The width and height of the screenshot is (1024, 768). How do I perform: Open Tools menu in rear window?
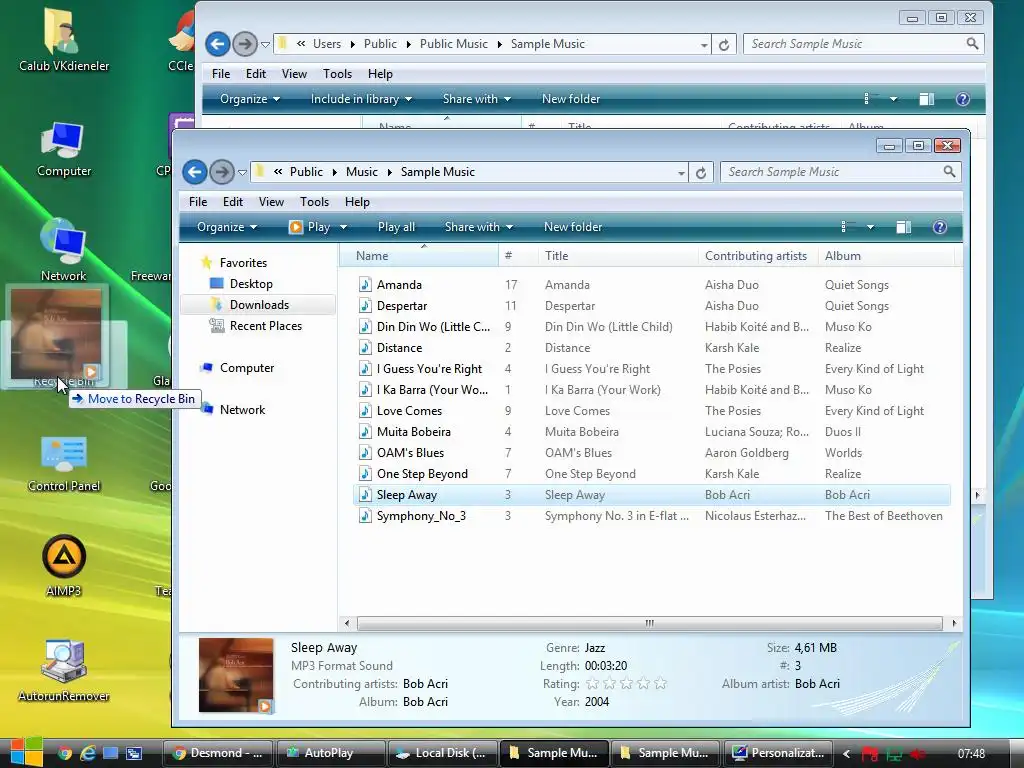click(x=337, y=74)
